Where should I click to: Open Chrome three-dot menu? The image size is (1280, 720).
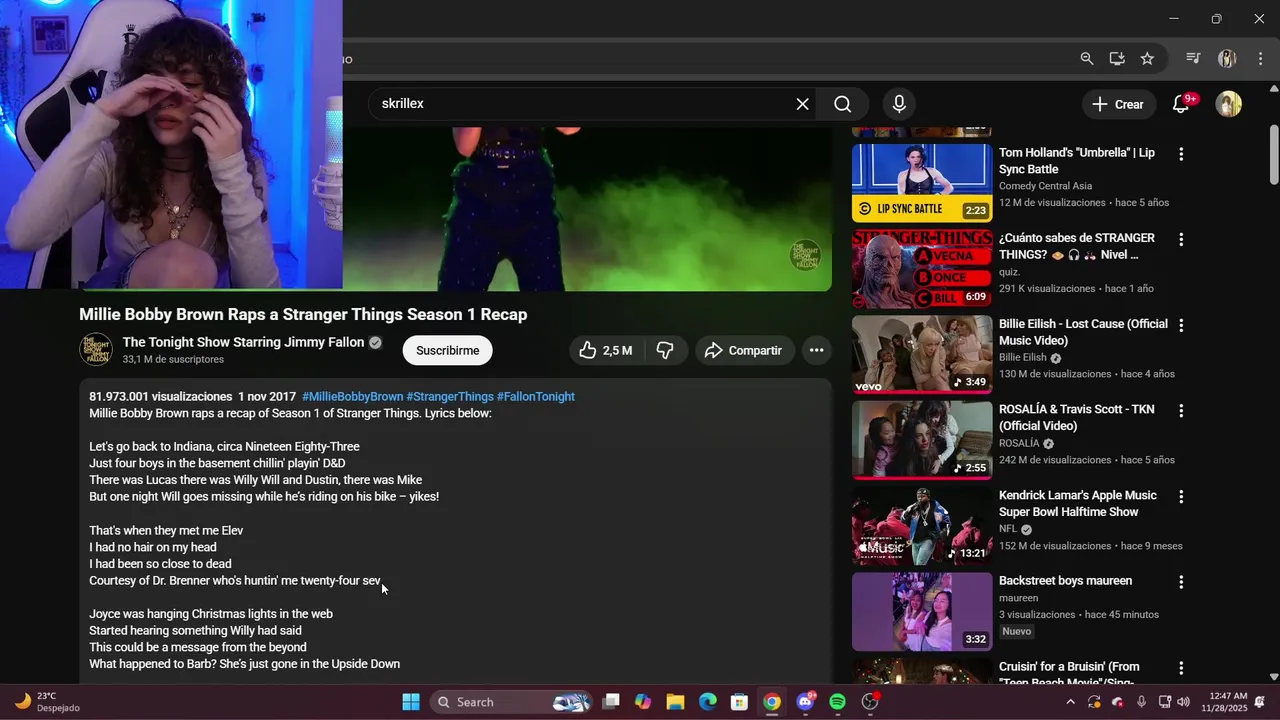pyautogui.click(x=1258, y=59)
